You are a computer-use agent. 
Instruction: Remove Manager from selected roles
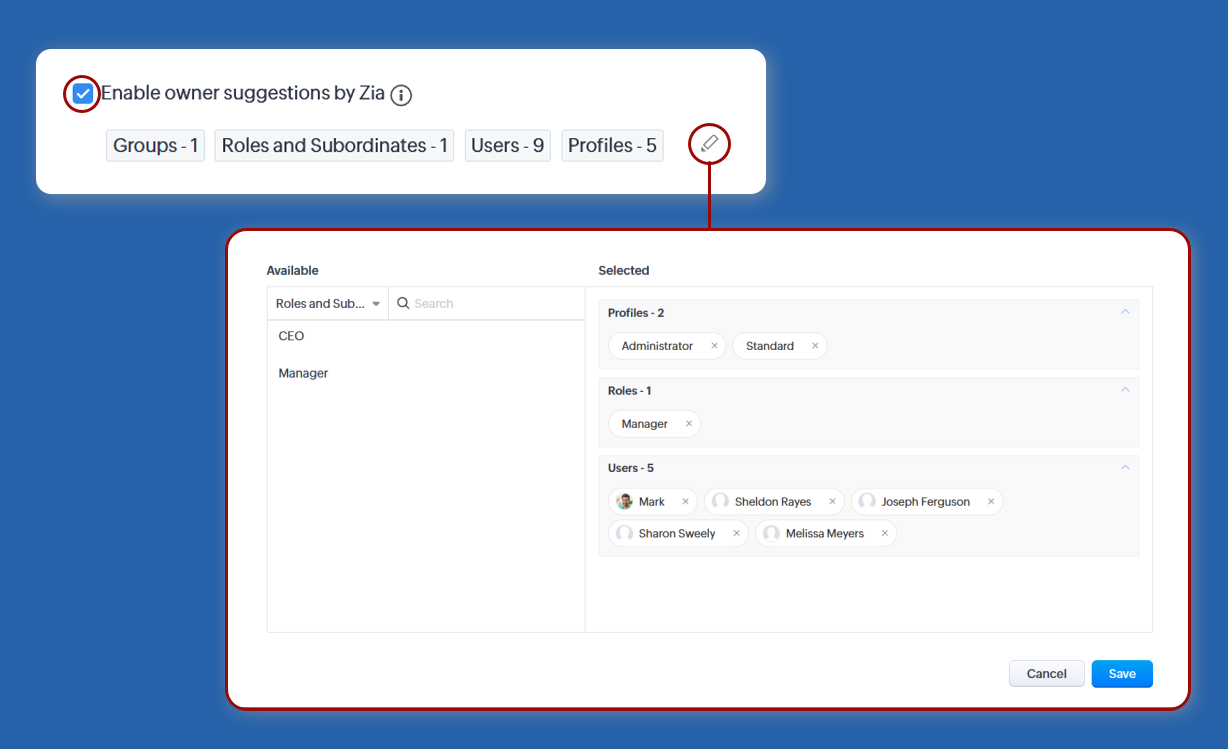[689, 424]
